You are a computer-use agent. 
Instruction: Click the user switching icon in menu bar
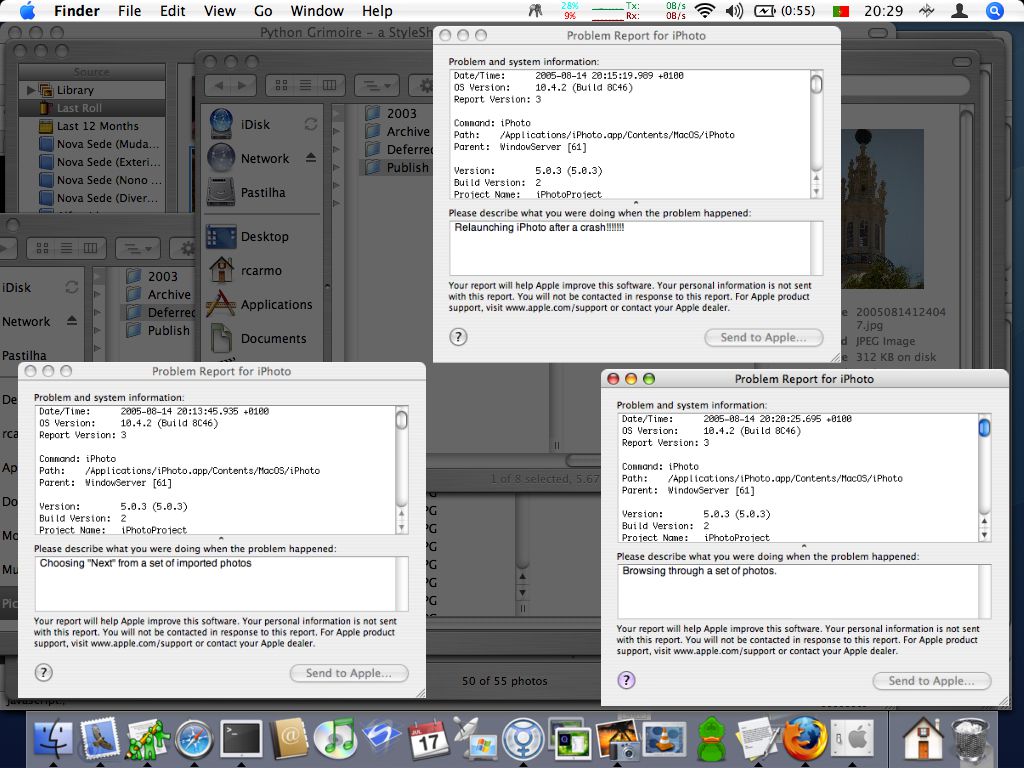click(x=959, y=11)
